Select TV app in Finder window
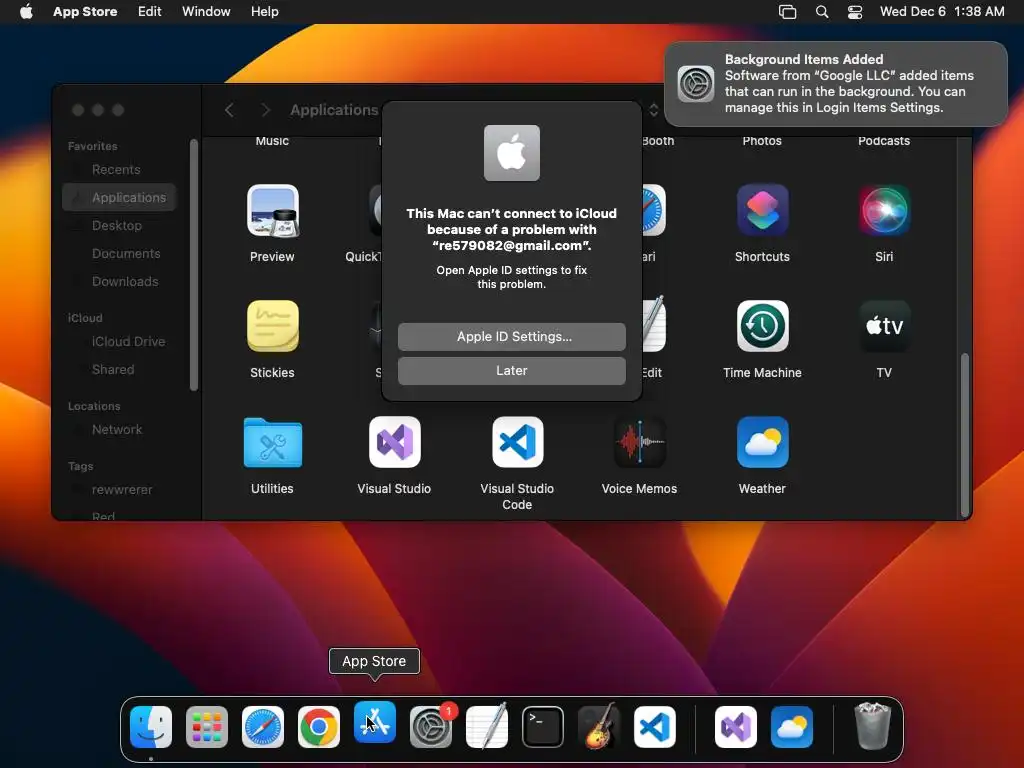The height and width of the screenshot is (768, 1024). (x=884, y=326)
